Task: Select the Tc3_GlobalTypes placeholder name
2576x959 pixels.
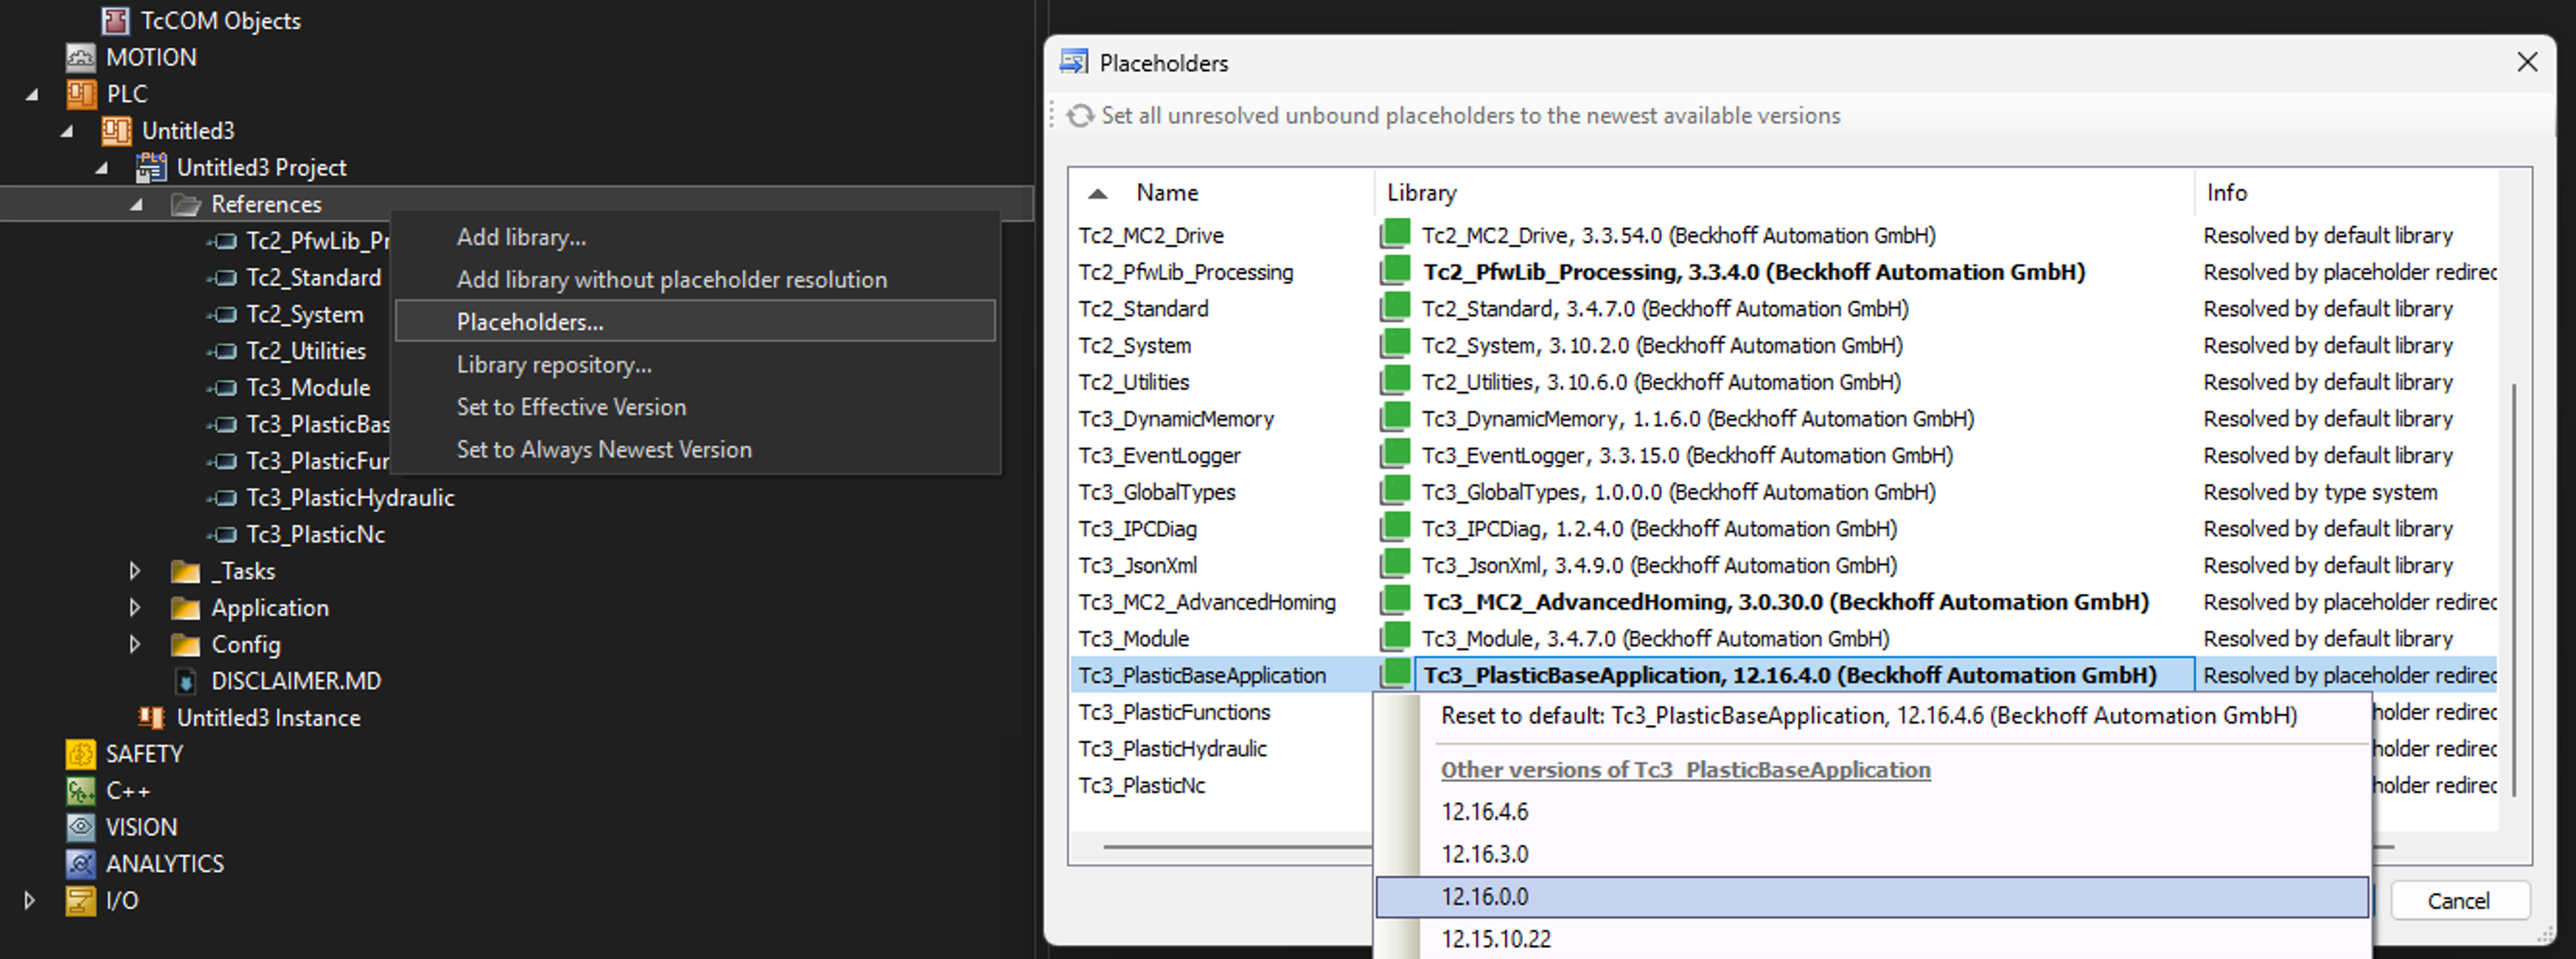Action: click(1157, 491)
